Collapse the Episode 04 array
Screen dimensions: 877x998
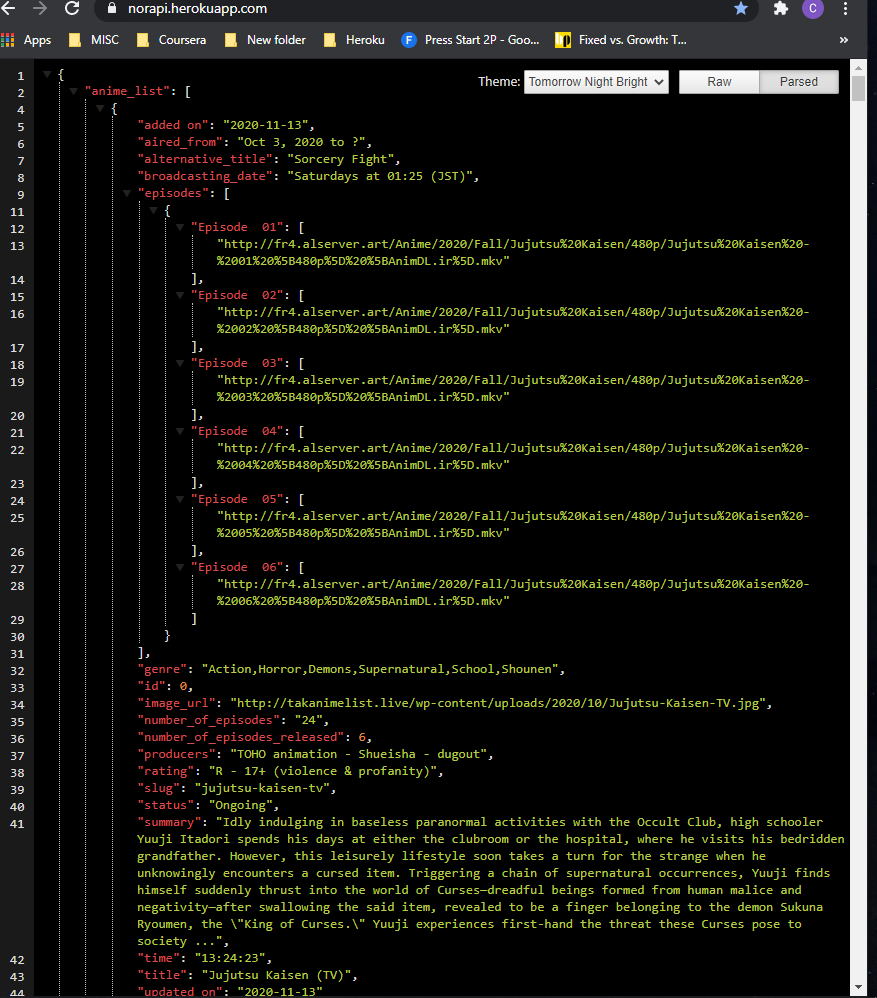coord(180,431)
